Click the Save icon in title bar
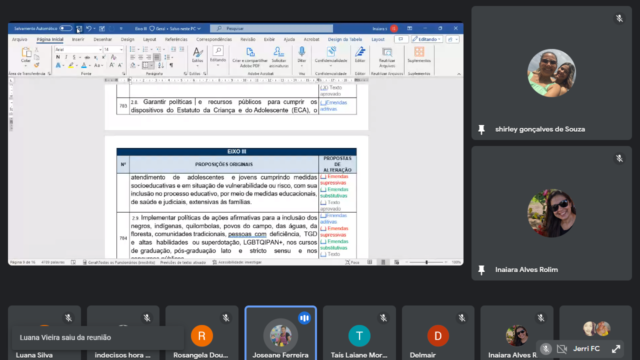Image resolution: width=640 pixels, height=360 pixels. [79, 29]
